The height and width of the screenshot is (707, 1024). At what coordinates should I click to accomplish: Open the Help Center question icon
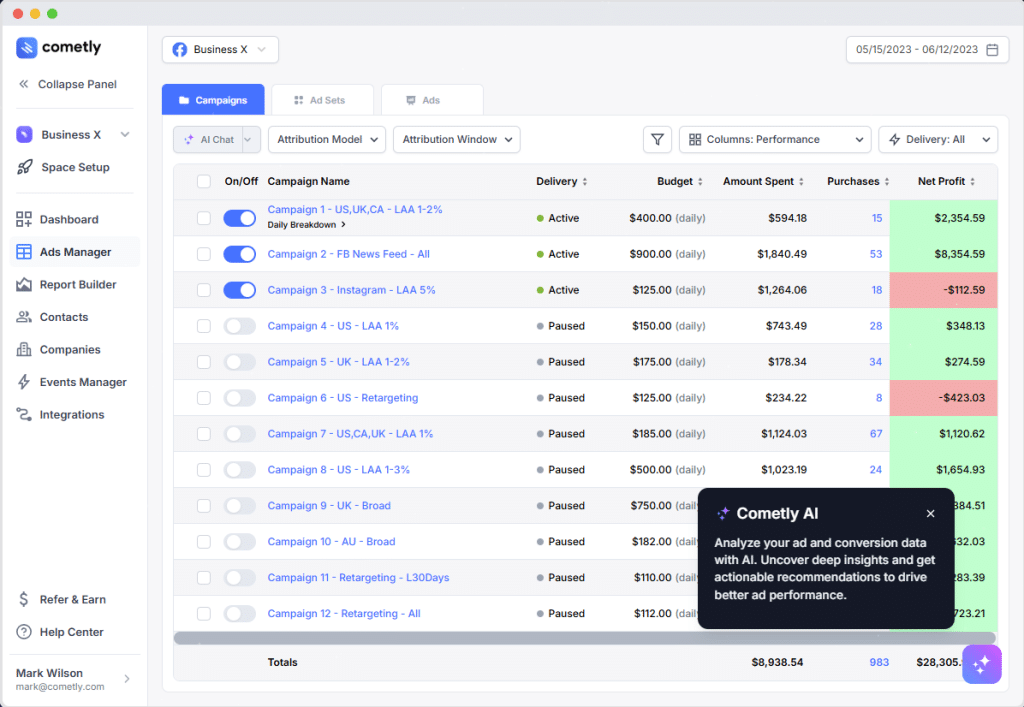point(24,632)
